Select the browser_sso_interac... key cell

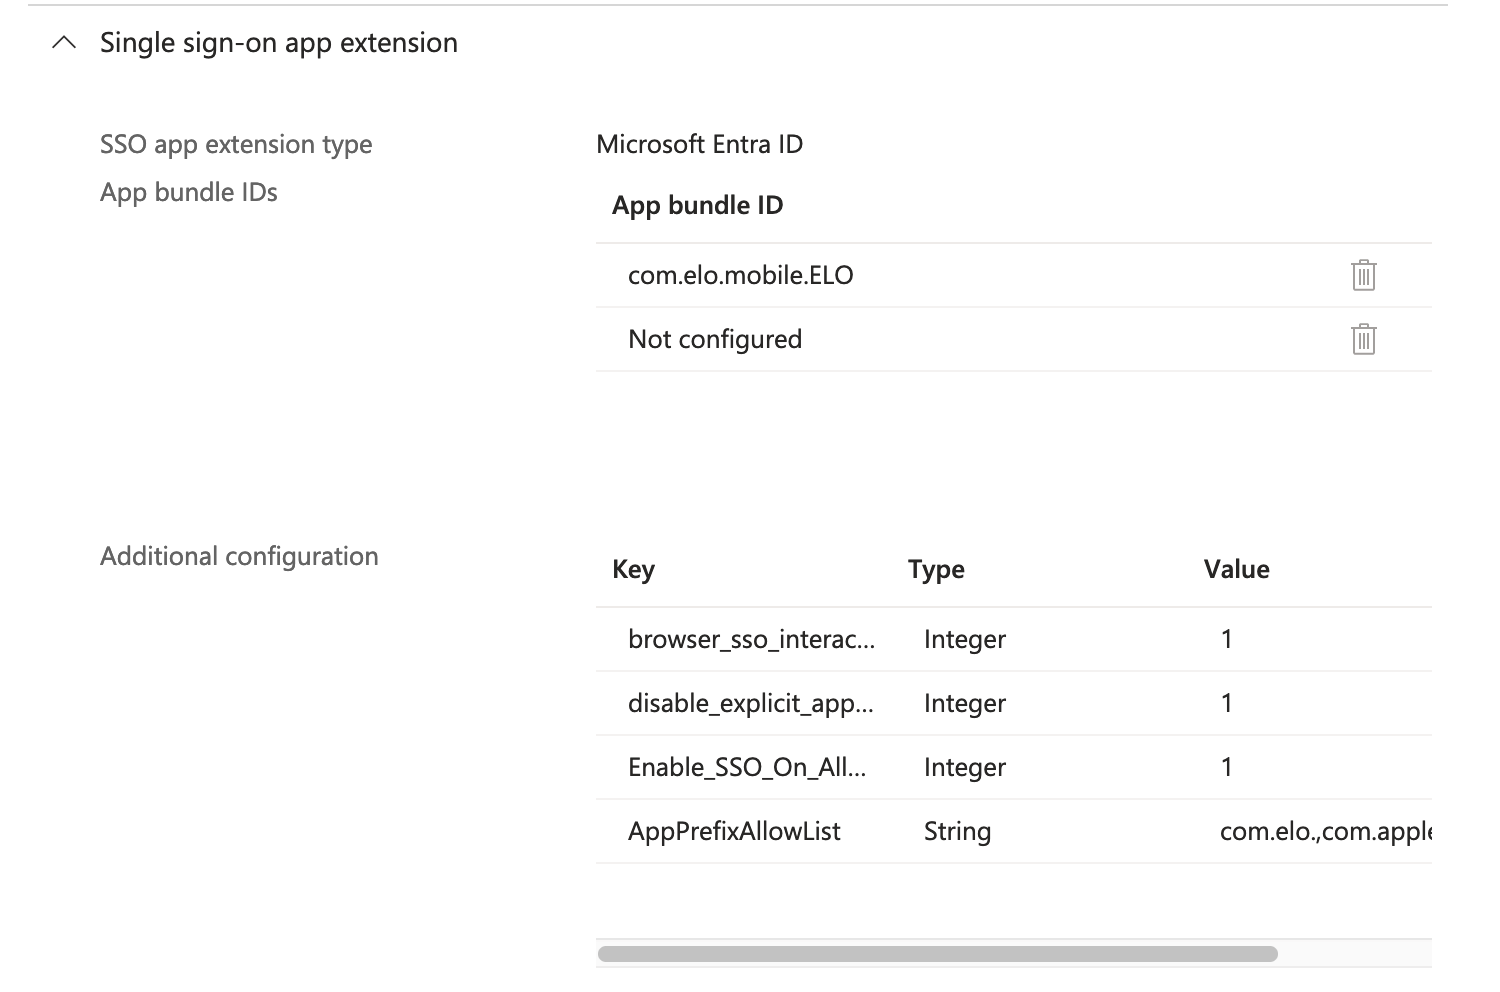click(x=752, y=639)
